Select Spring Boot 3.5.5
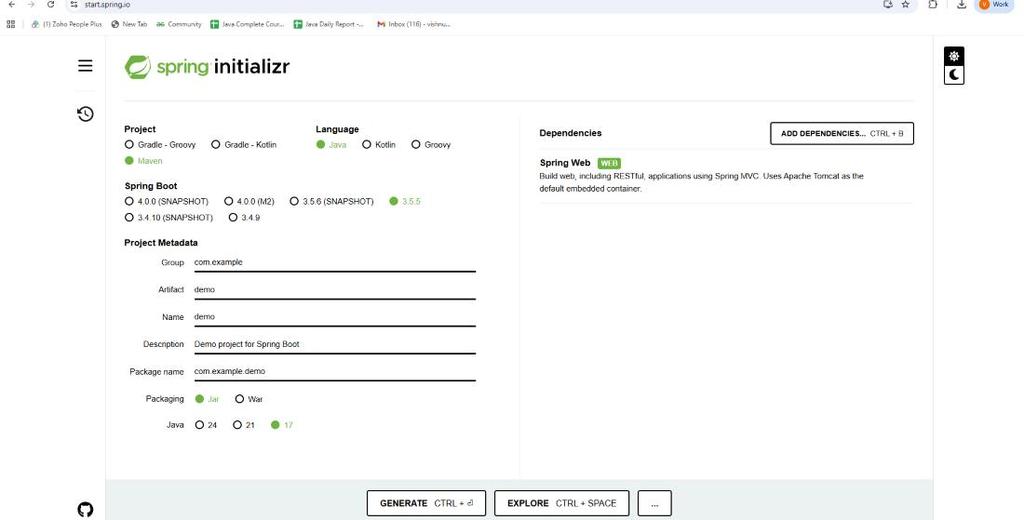This screenshot has width=1024, height=520. (405, 201)
